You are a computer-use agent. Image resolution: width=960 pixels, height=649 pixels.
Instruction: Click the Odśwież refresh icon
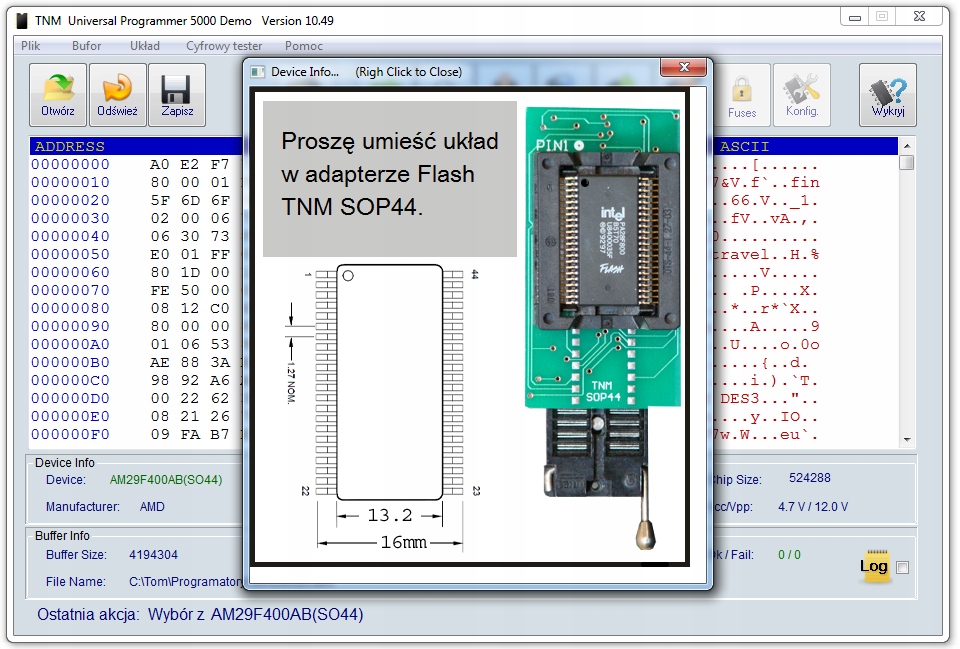point(118,95)
